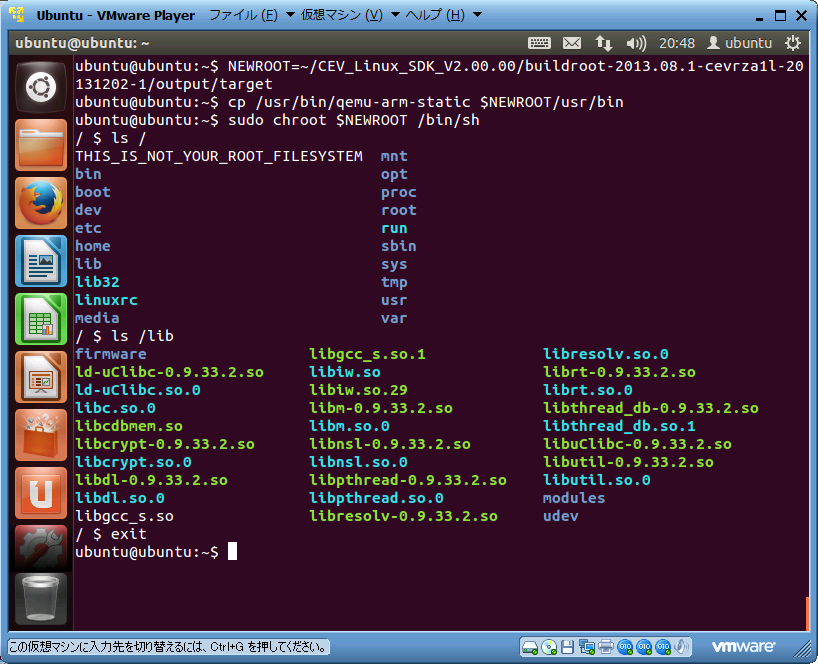Click the VMware network adapter status icon

pyautogui.click(x=586, y=647)
